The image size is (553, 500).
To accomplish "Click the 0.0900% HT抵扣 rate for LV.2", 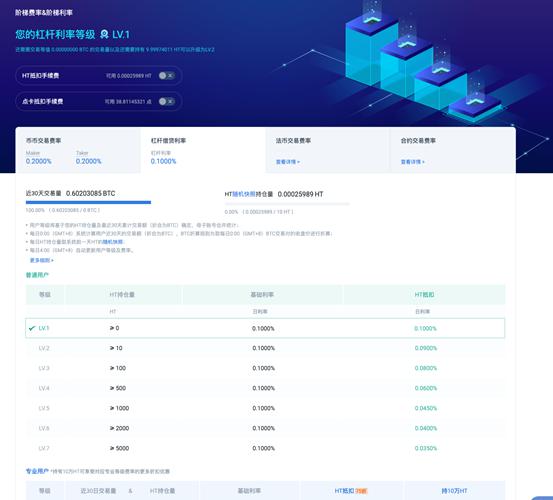I will click(x=426, y=348).
